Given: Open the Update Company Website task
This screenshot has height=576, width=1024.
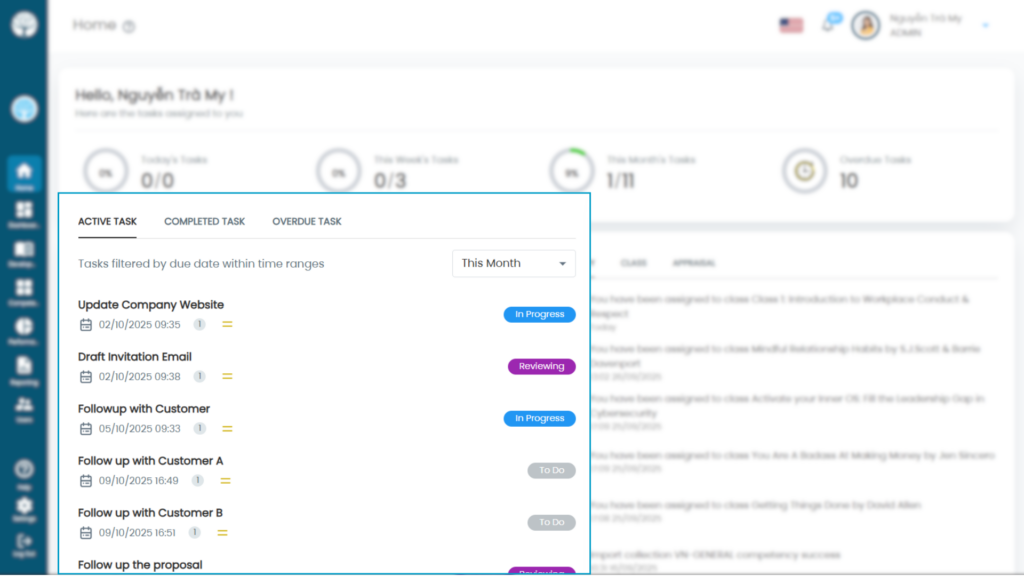Looking at the screenshot, I should tap(151, 305).
